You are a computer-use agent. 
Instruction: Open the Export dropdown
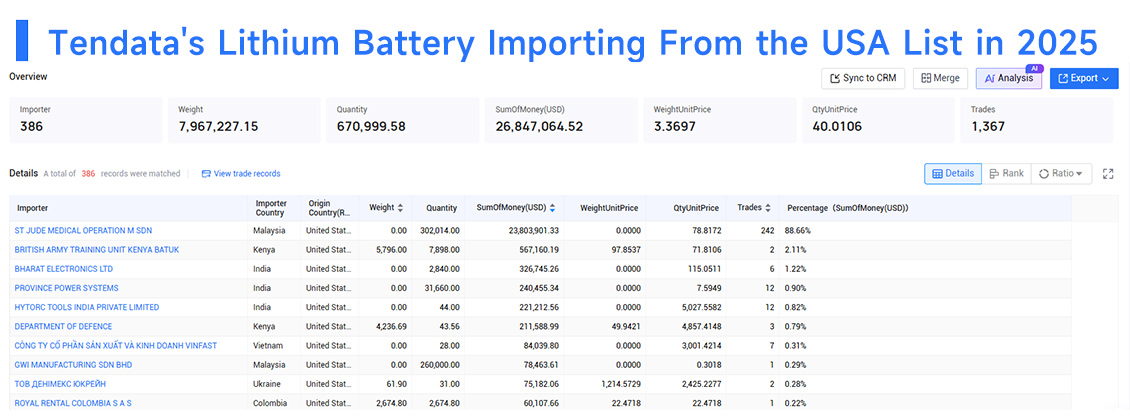[1084, 79]
